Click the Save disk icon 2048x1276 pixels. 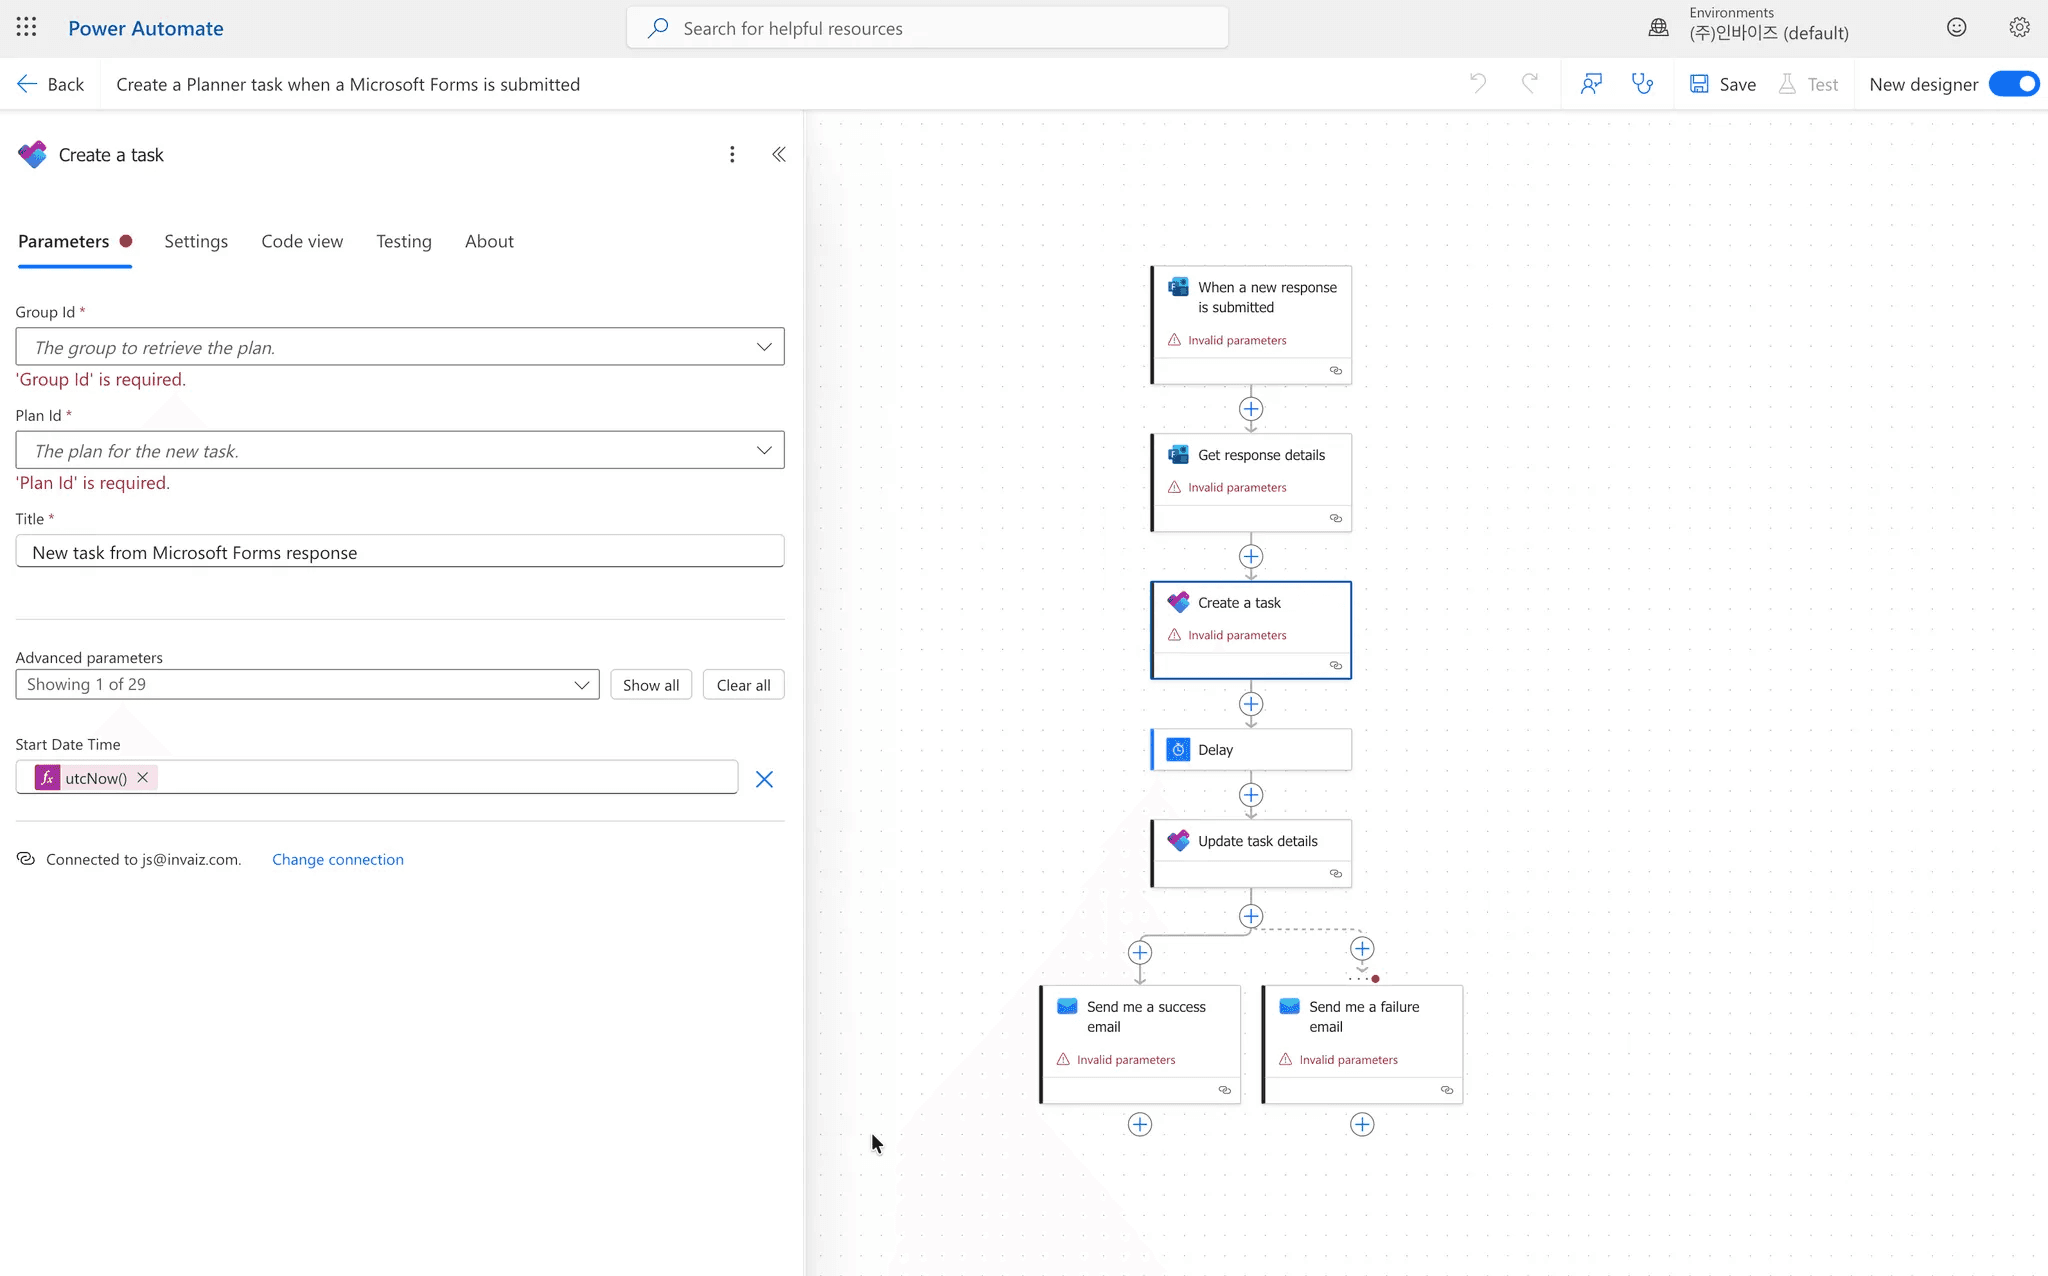click(1699, 84)
